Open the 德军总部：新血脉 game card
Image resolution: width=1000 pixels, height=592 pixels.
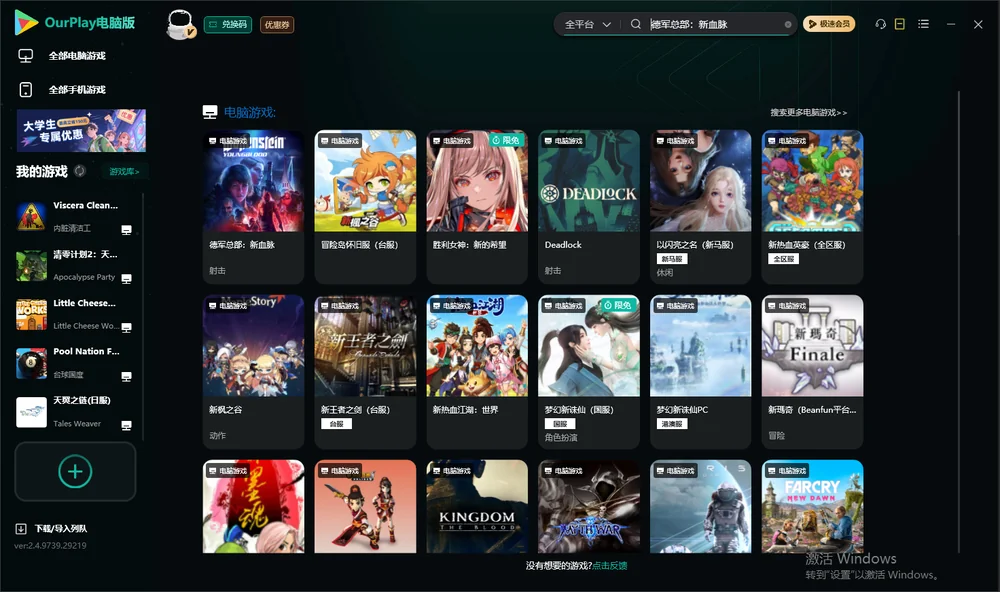point(253,207)
